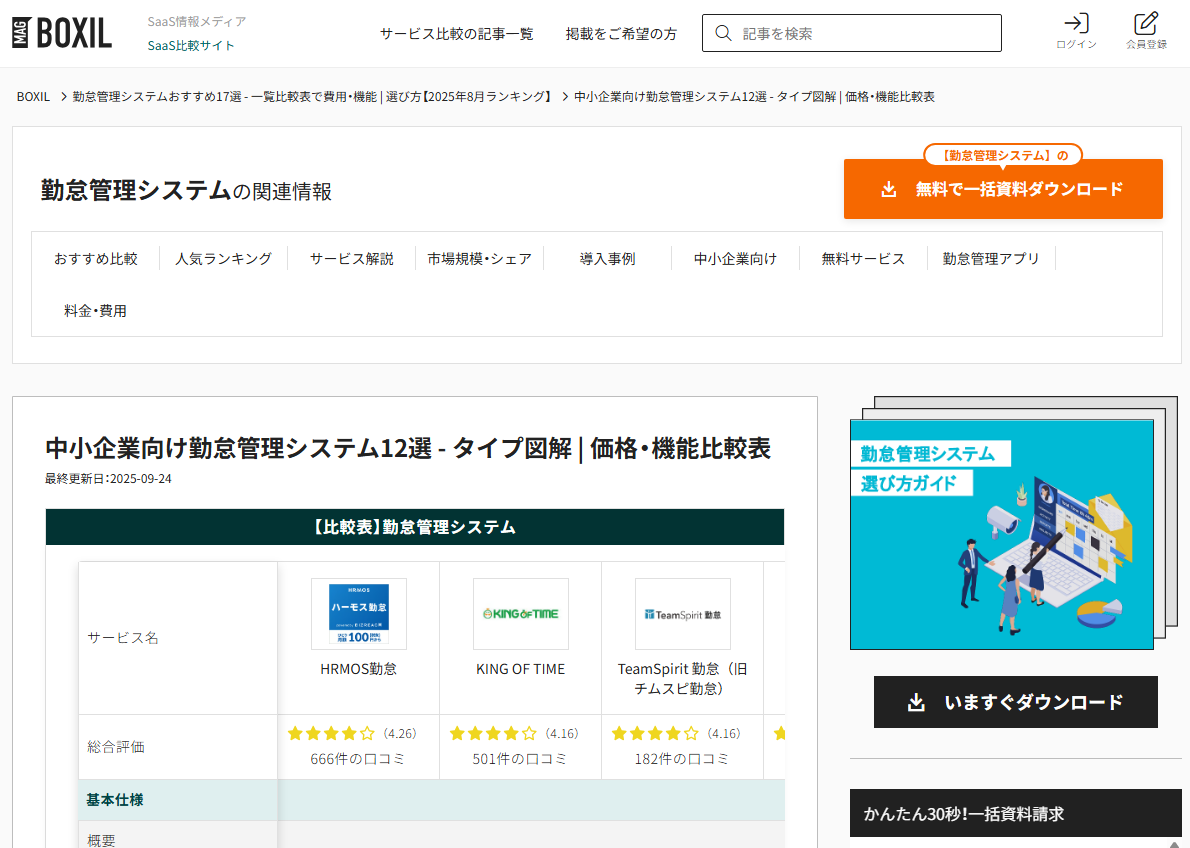Open the KING OF TIME logo
This screenshot has height=848, width=1190.
tap(520, 614)
